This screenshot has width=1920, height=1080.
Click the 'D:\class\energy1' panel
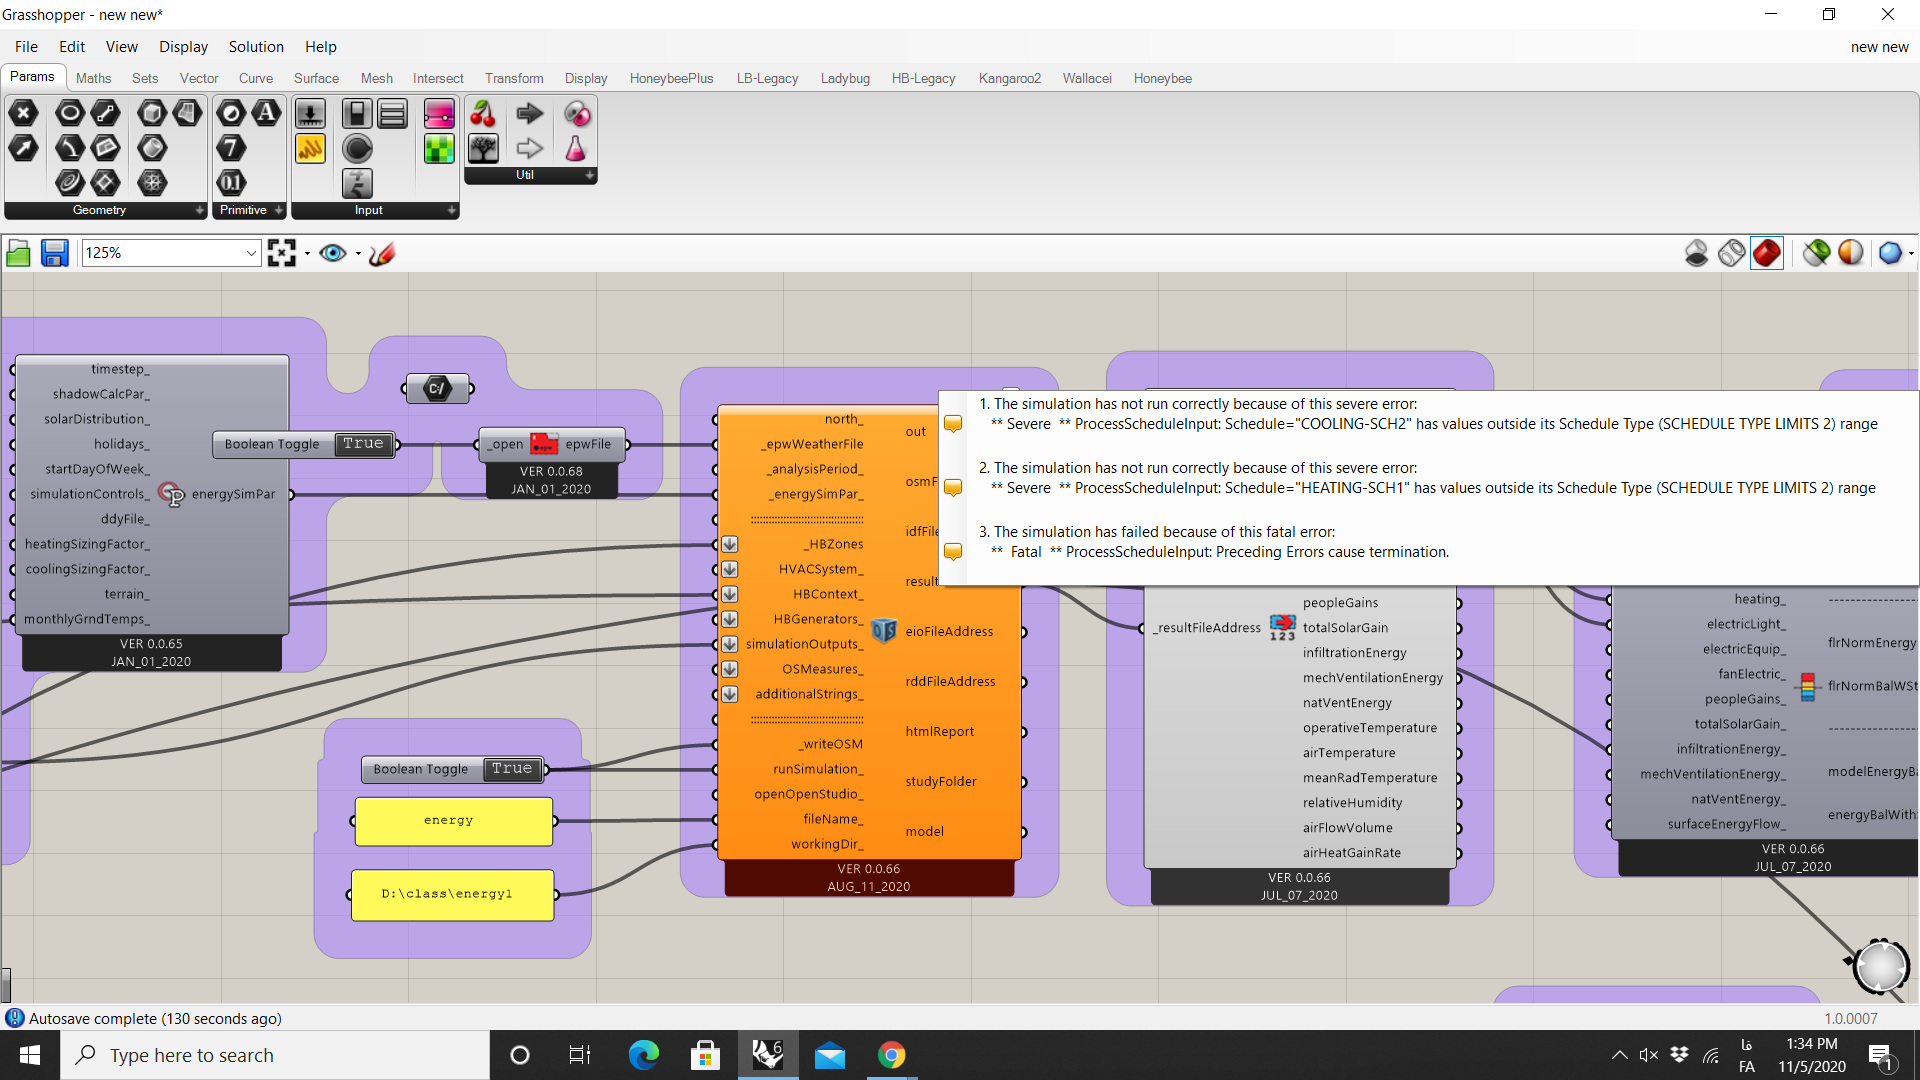[x=452, y=894]
